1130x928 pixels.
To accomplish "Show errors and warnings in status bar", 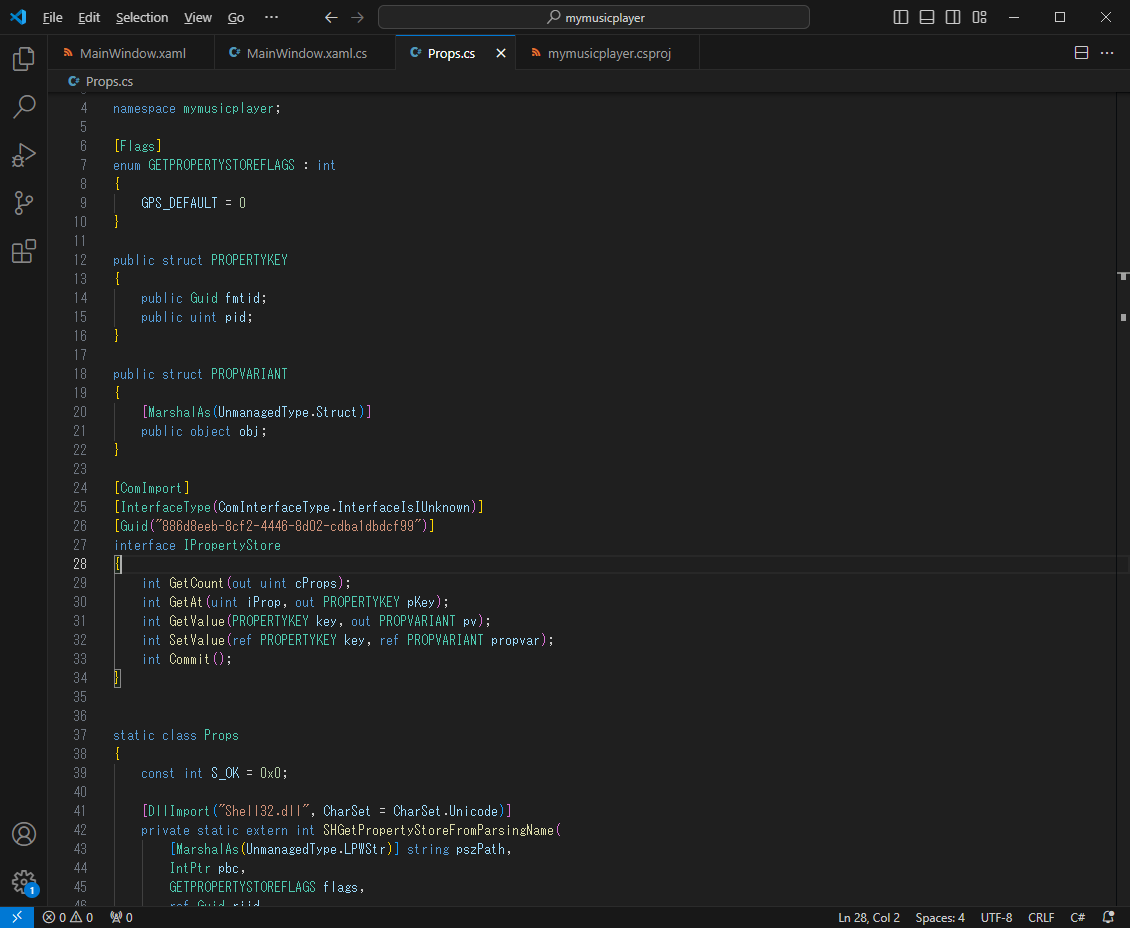I will coord(68,917).
